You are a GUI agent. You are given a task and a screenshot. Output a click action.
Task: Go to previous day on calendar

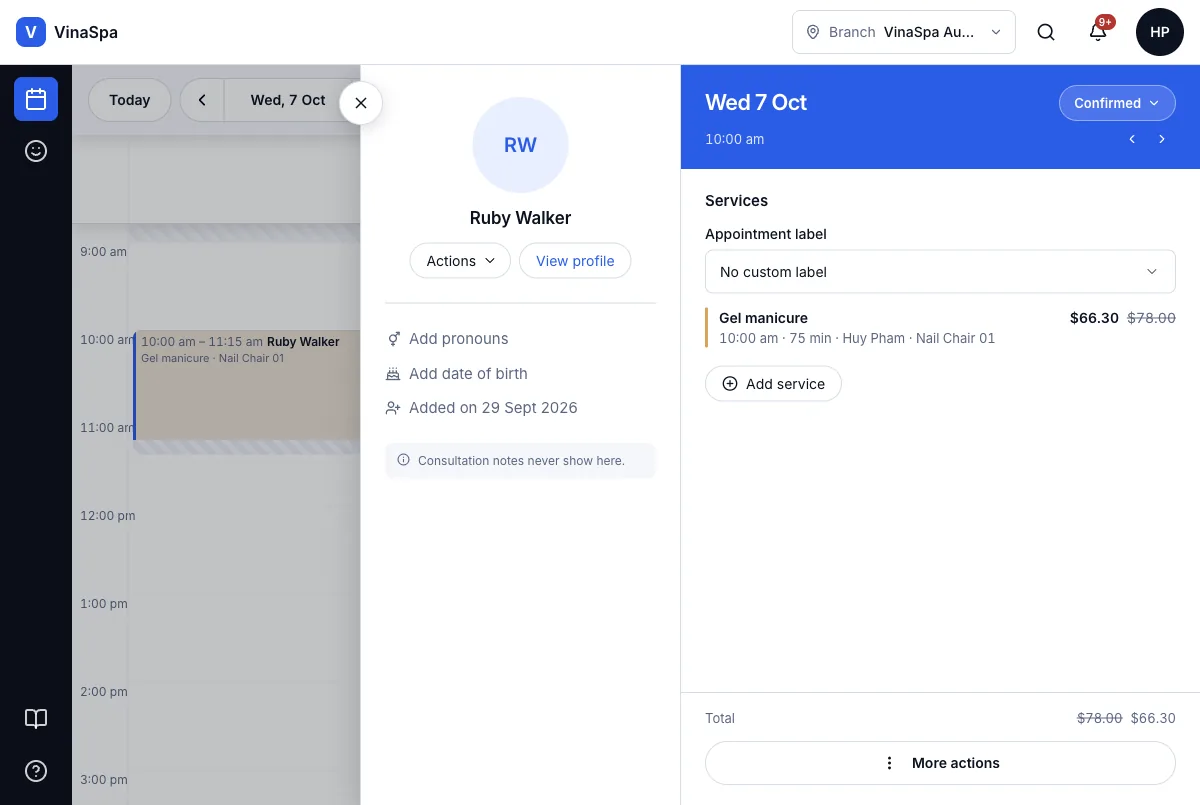(202, 100)
